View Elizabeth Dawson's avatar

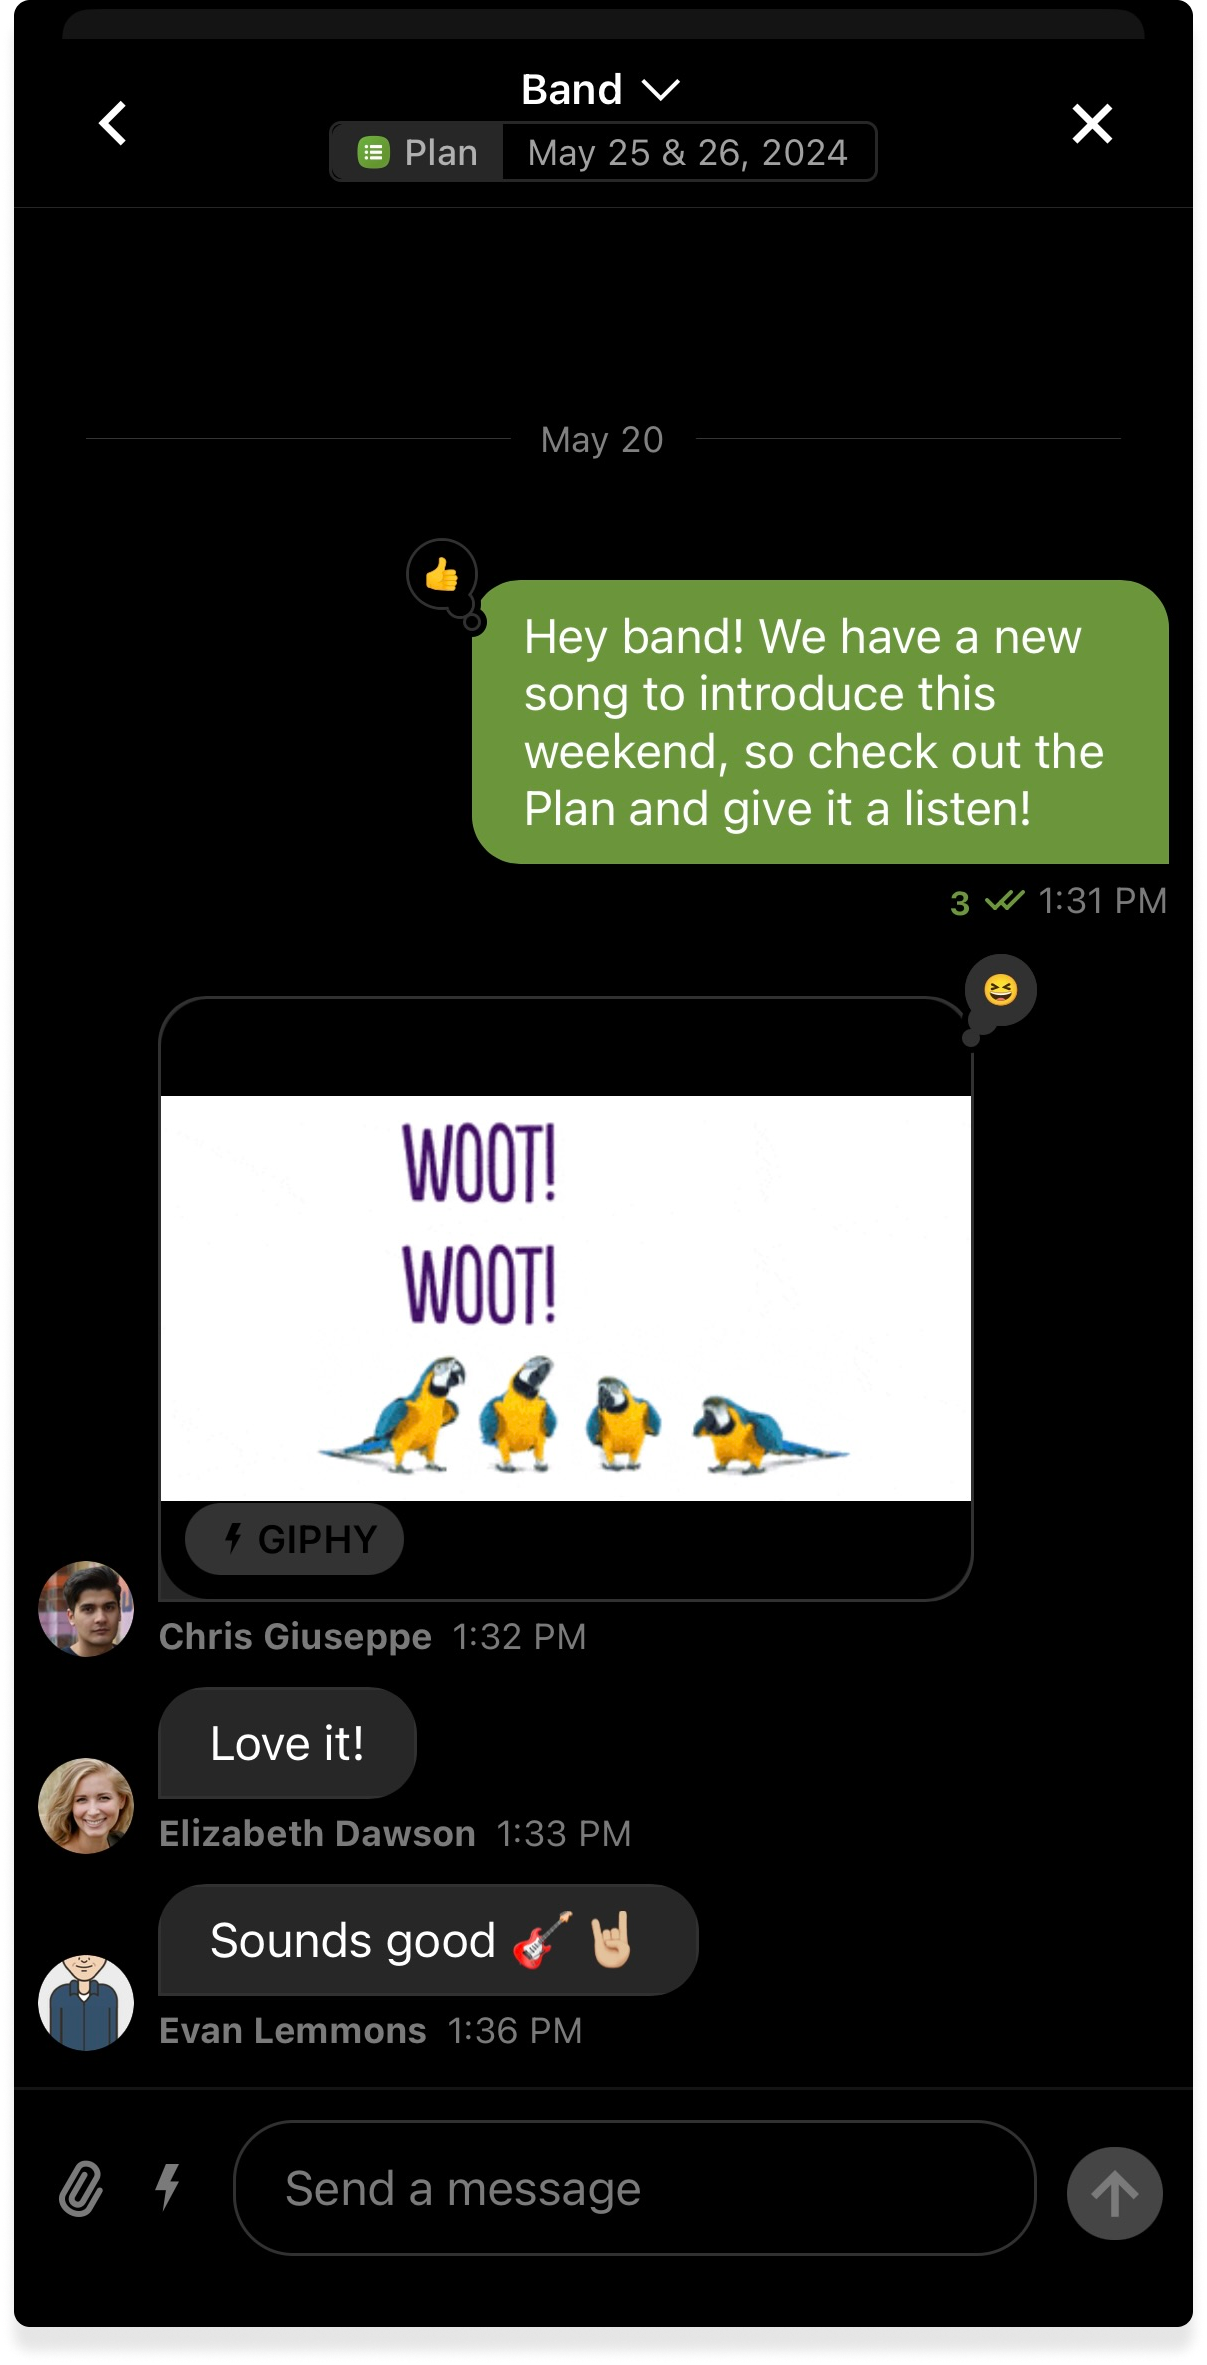click(86, 1806)
